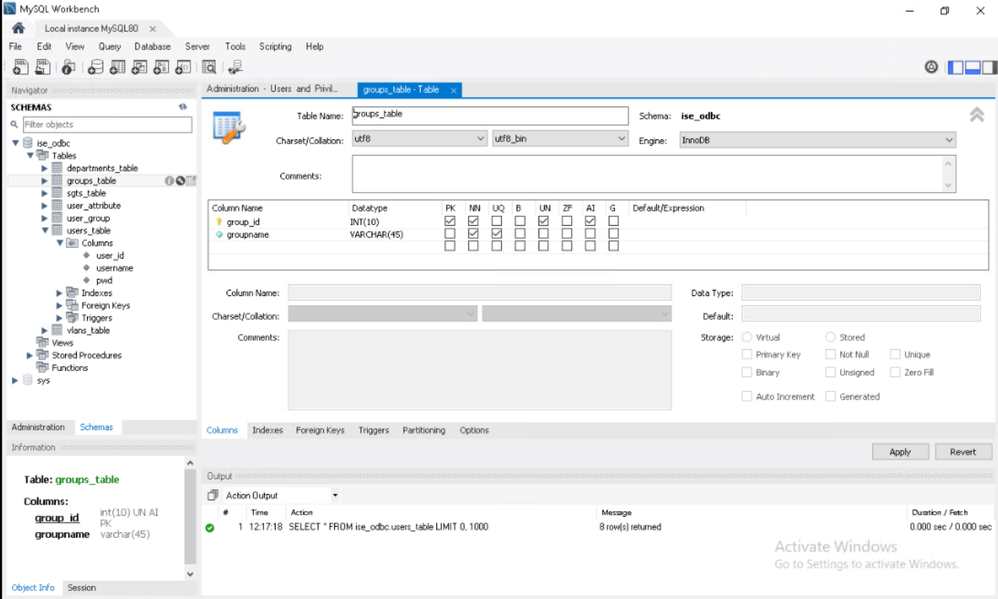Switch to the Indexes tab
The image size is (998, 599).
pos(267,430)
